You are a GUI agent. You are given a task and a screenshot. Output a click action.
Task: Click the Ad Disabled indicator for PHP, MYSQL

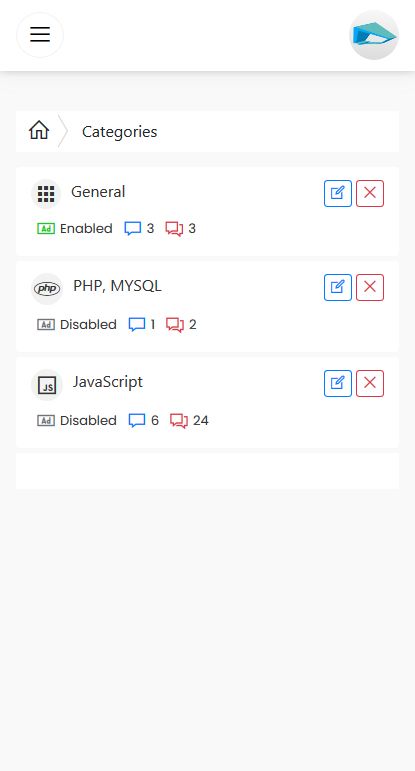(x=77, y=325)
